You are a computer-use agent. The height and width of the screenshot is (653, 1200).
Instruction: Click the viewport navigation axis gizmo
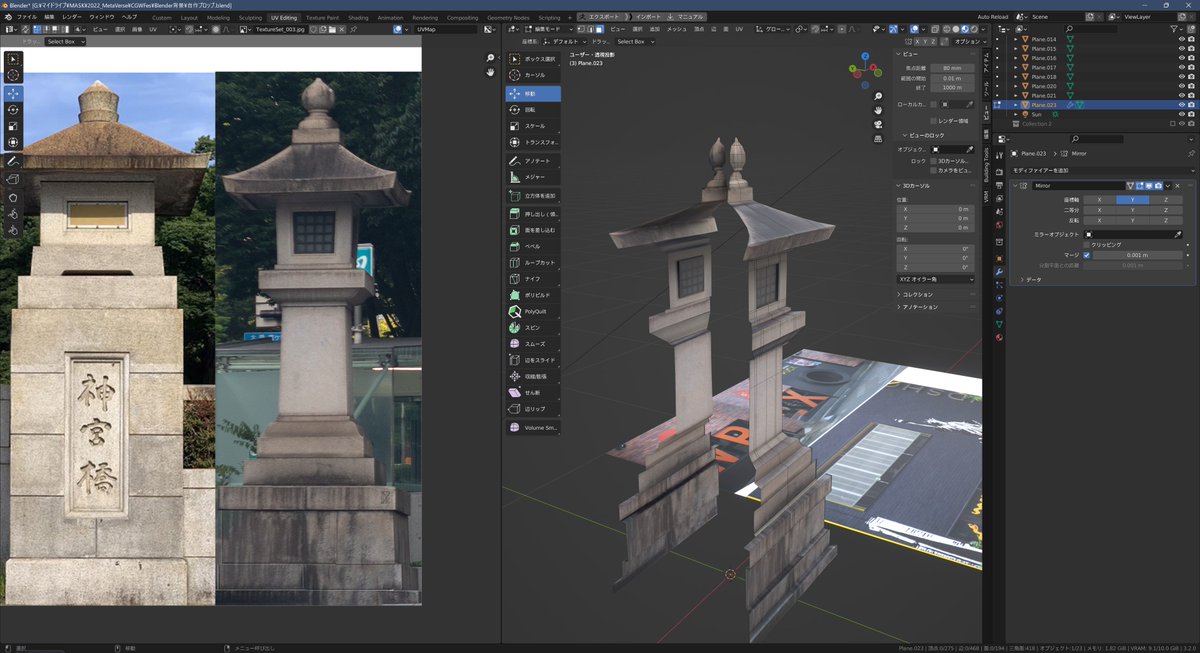click(865, 69)
